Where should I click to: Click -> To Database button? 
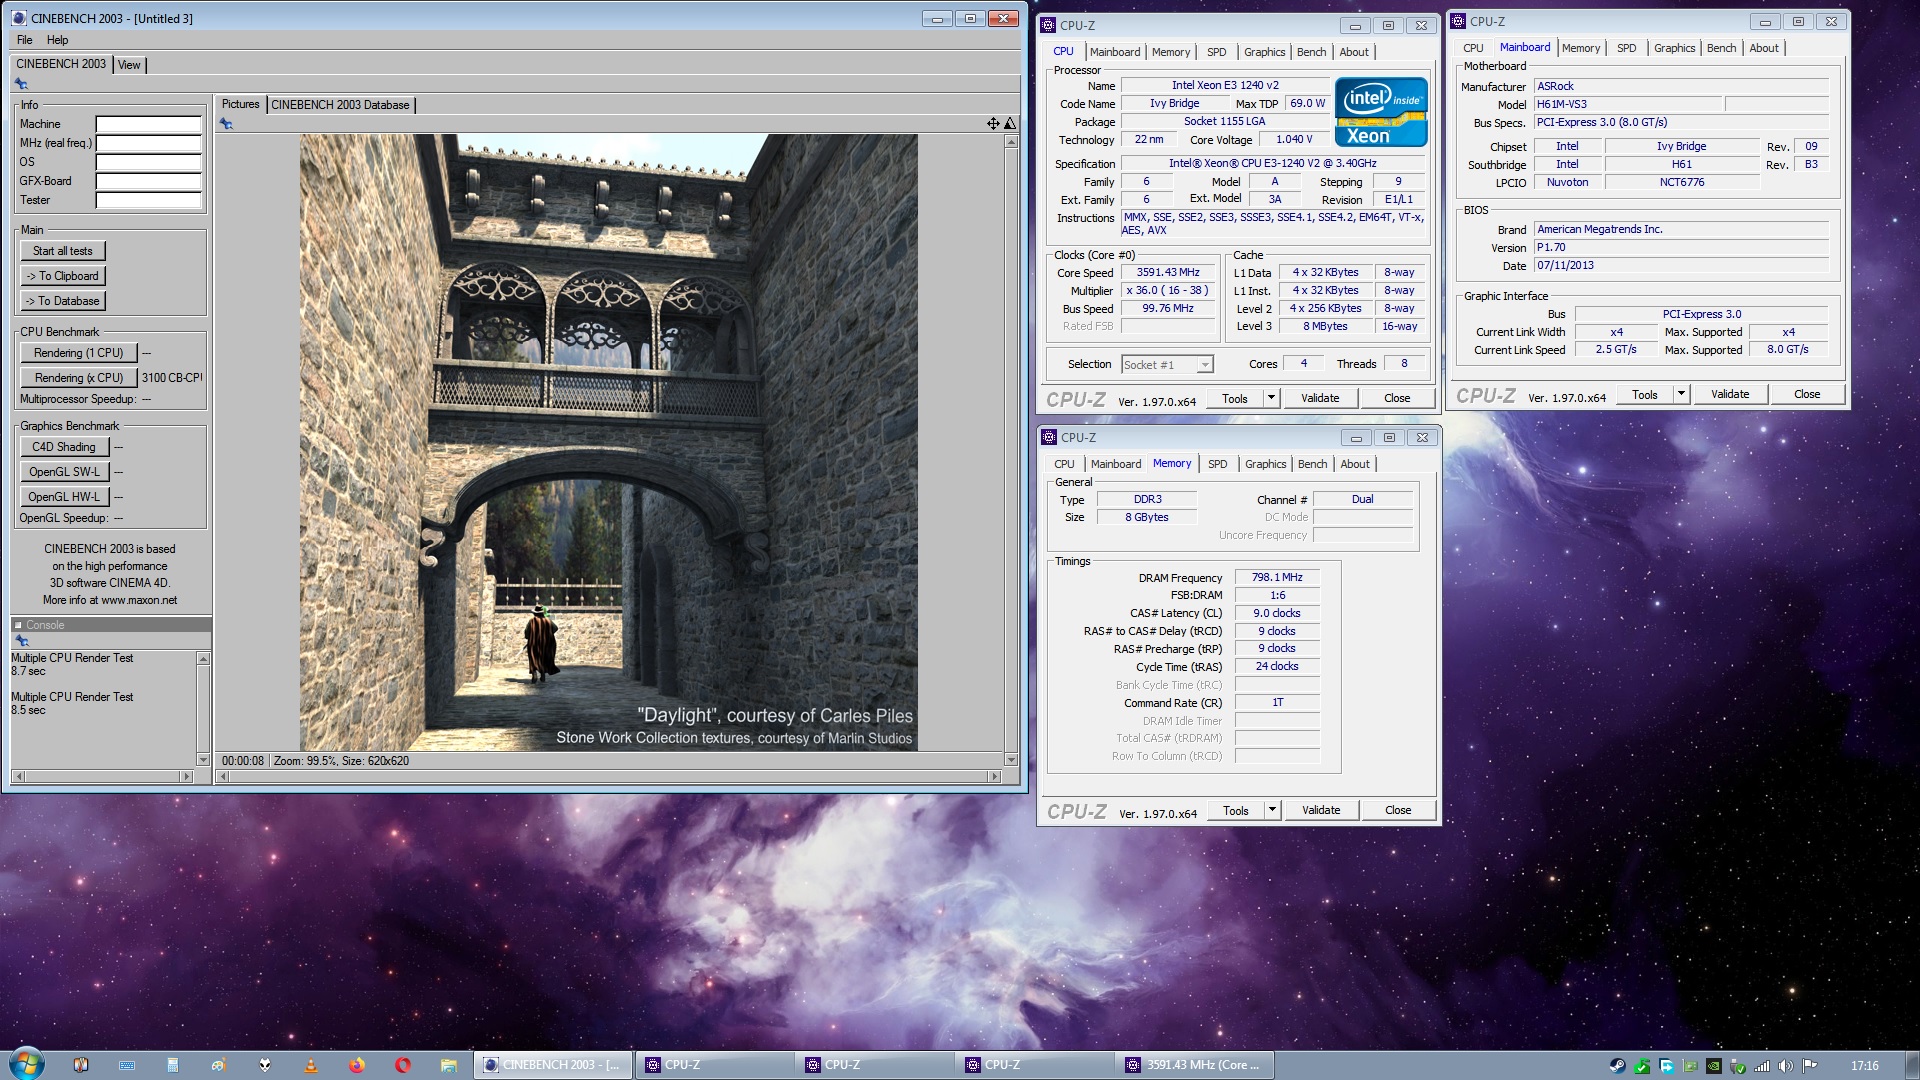click(63, 301)
